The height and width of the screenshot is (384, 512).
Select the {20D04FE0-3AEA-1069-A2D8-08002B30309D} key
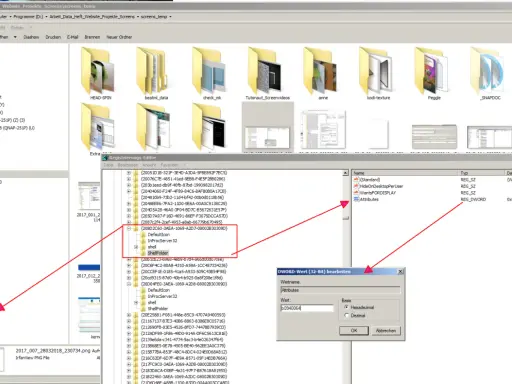point(184,284)
